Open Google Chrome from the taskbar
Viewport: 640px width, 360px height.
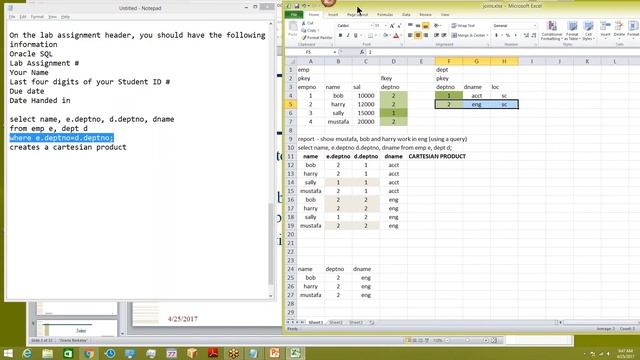pyautogui.click(x=89, y=353)
